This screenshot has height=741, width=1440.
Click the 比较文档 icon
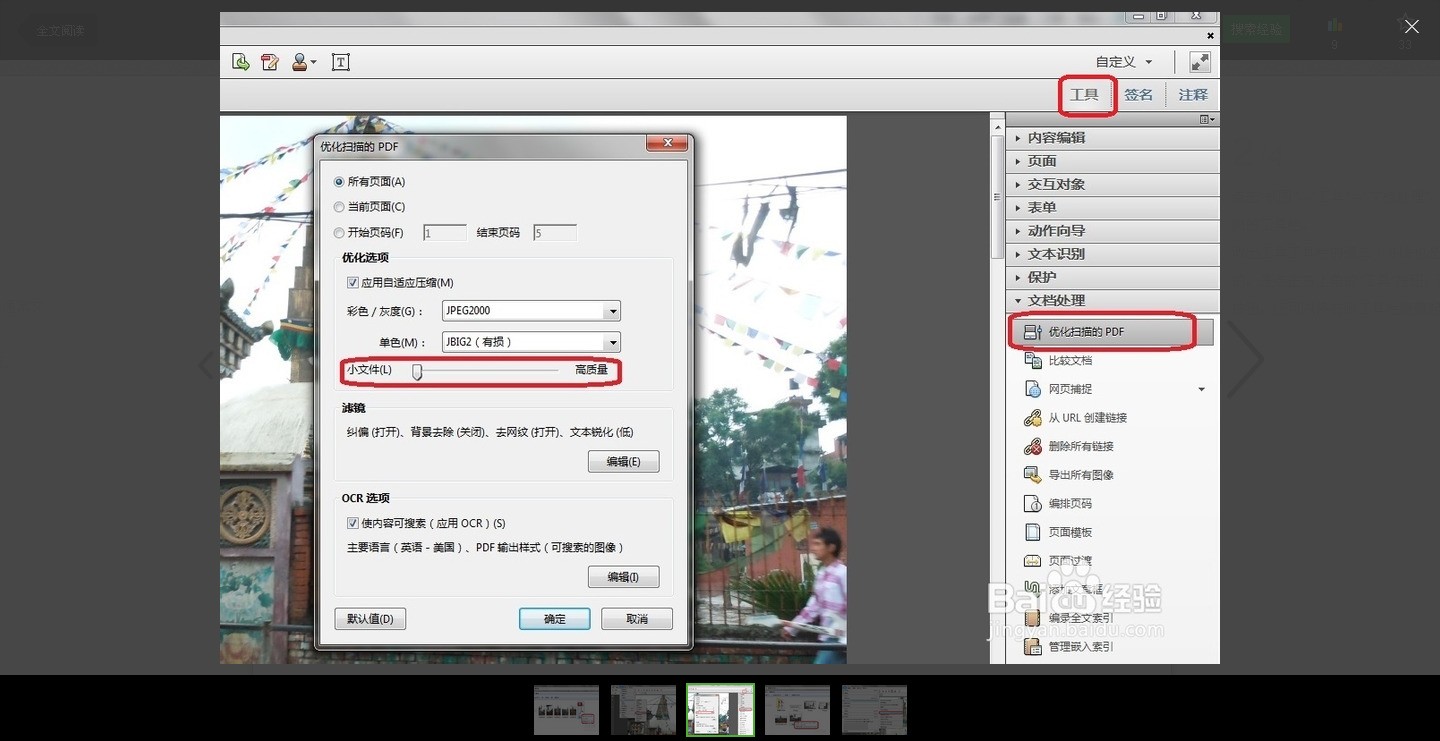click(1033, 360)
